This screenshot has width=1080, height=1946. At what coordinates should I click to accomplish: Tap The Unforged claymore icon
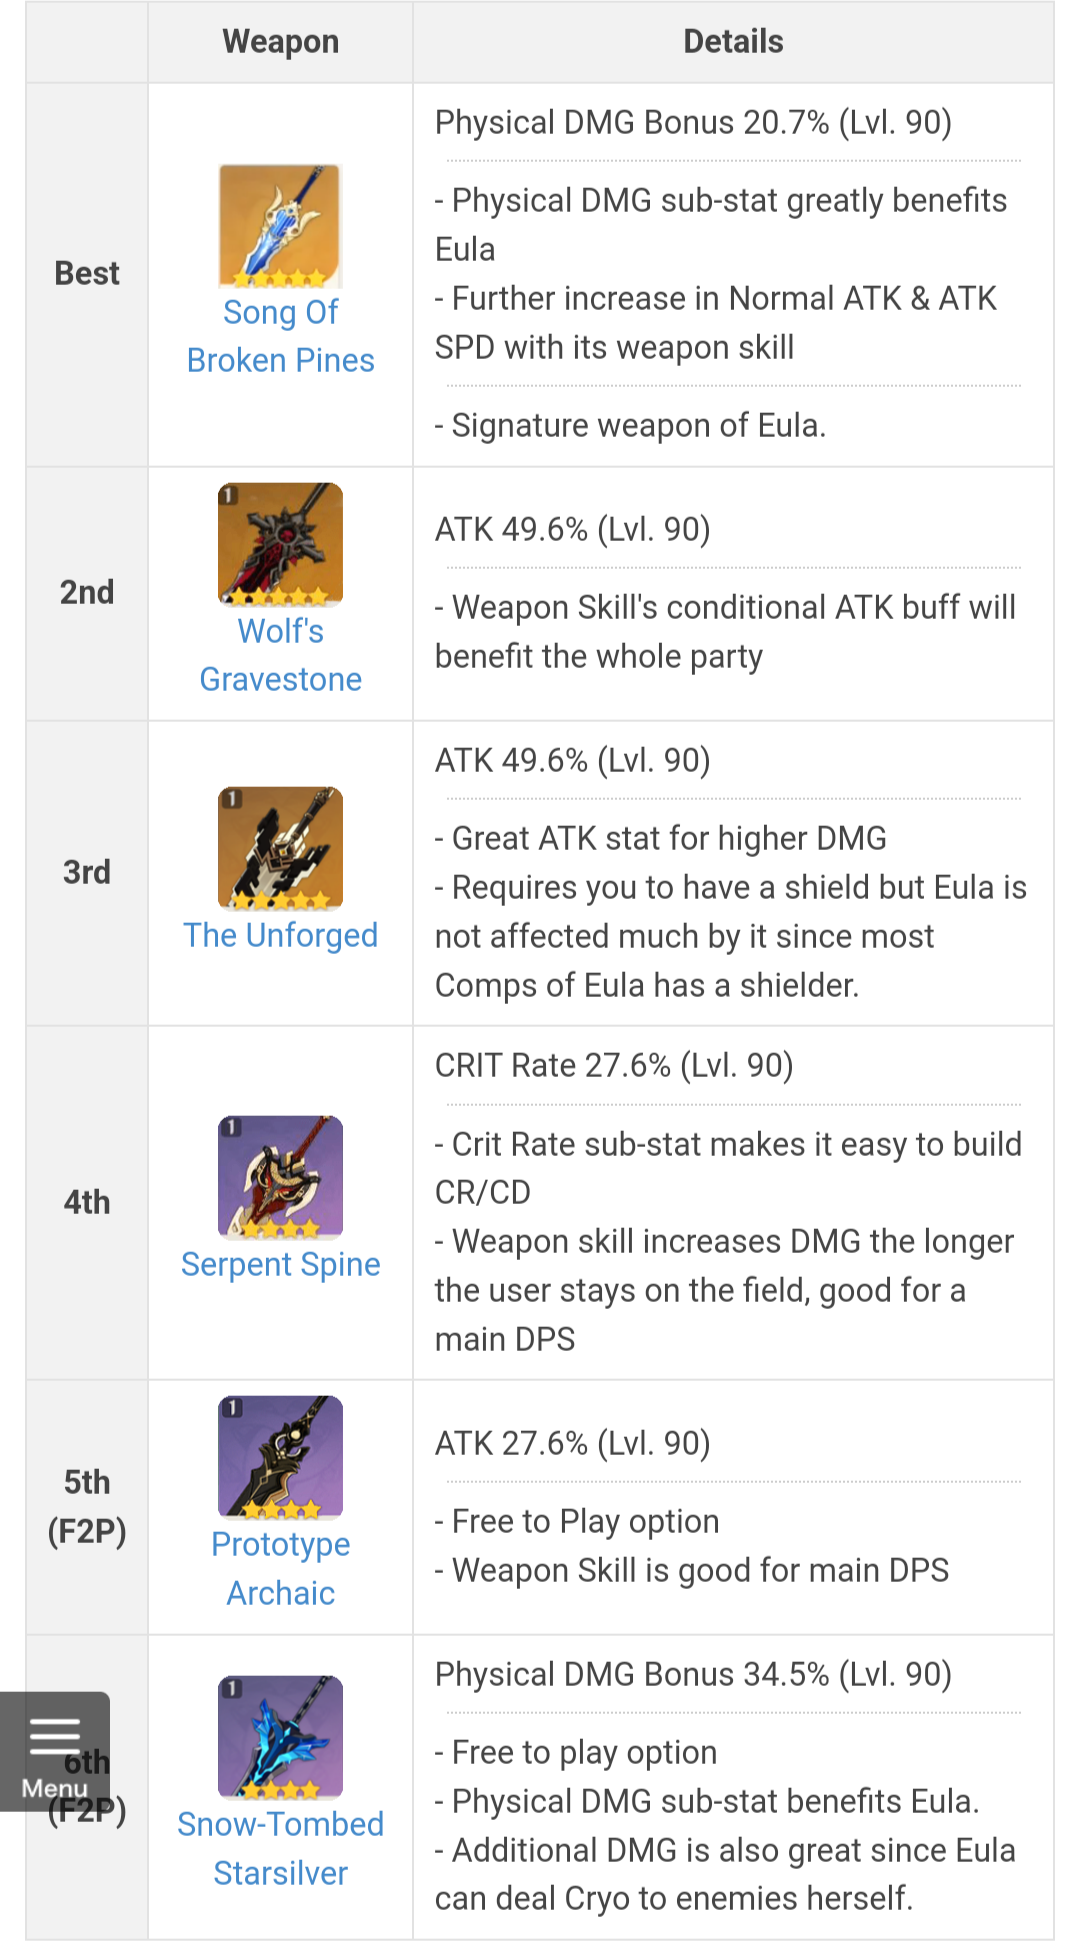[280, 848]
